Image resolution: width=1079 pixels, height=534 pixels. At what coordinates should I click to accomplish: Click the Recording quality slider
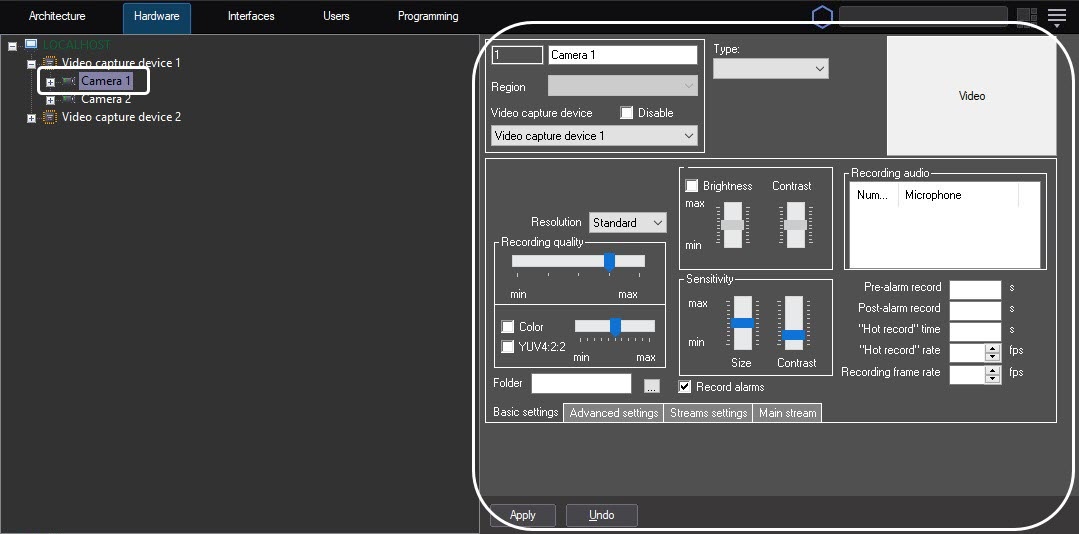tap(578, 261)
